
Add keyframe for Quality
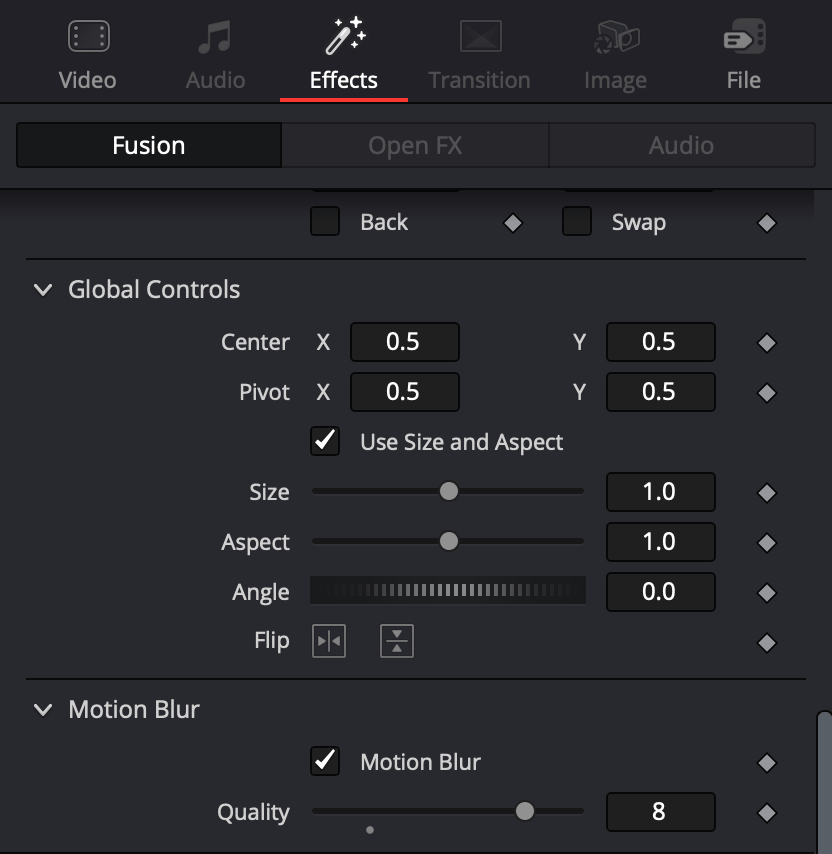(x=767, y=813)
